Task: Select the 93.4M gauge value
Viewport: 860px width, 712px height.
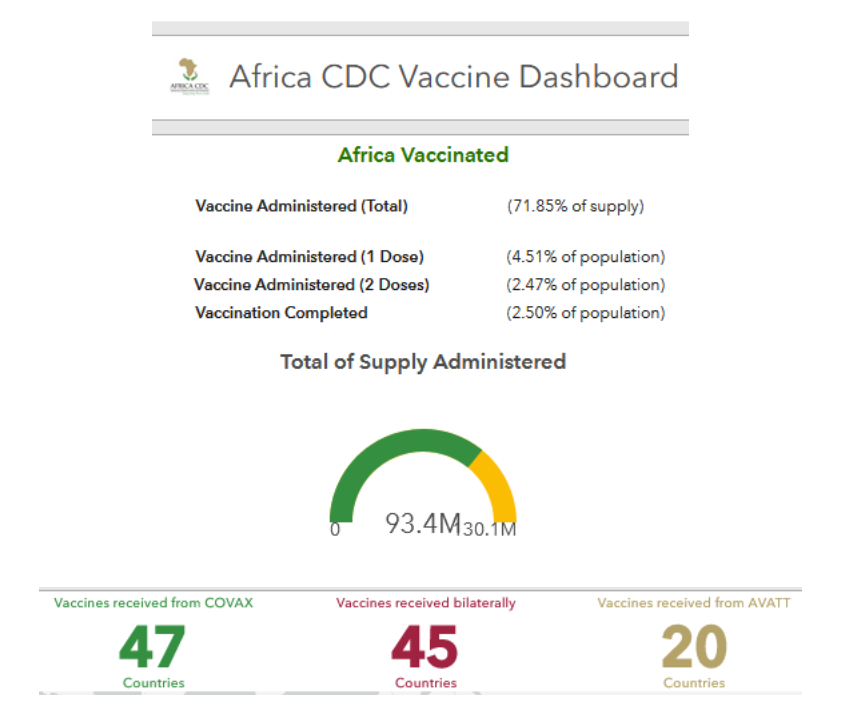Action: [422, 523]
